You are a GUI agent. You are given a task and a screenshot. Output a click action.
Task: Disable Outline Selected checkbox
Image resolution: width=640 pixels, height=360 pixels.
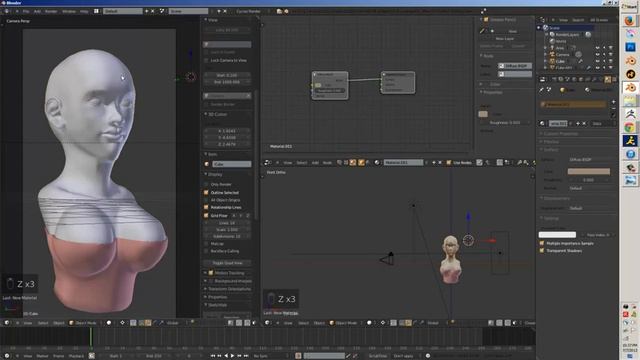coord(206,192)
